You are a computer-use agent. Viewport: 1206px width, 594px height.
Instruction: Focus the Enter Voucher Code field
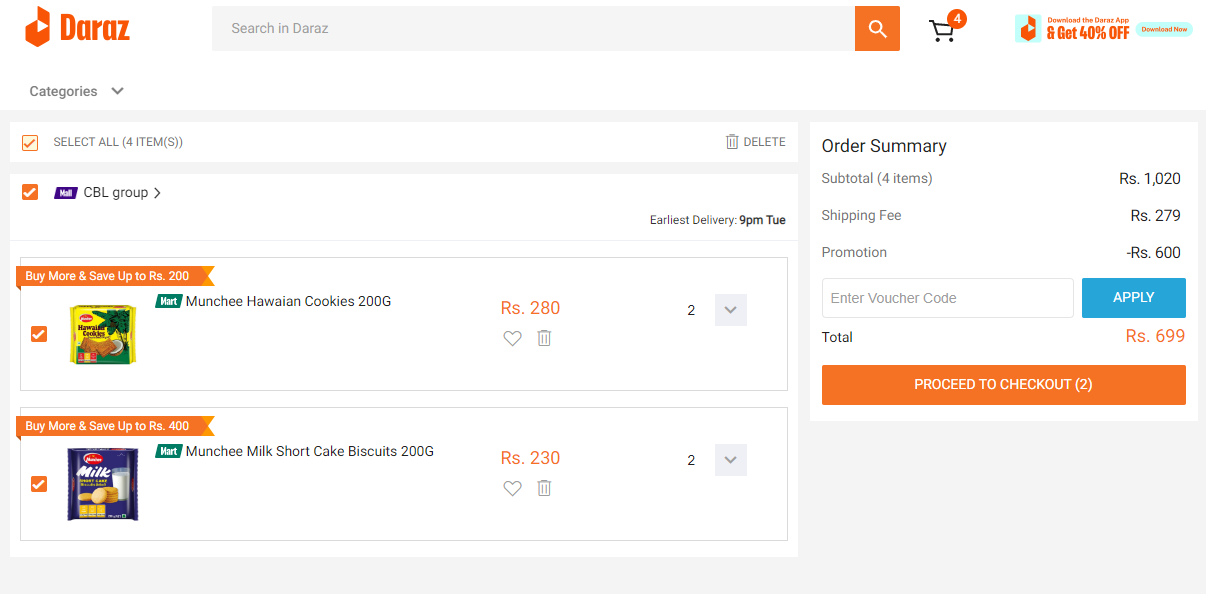pos(948,298)
